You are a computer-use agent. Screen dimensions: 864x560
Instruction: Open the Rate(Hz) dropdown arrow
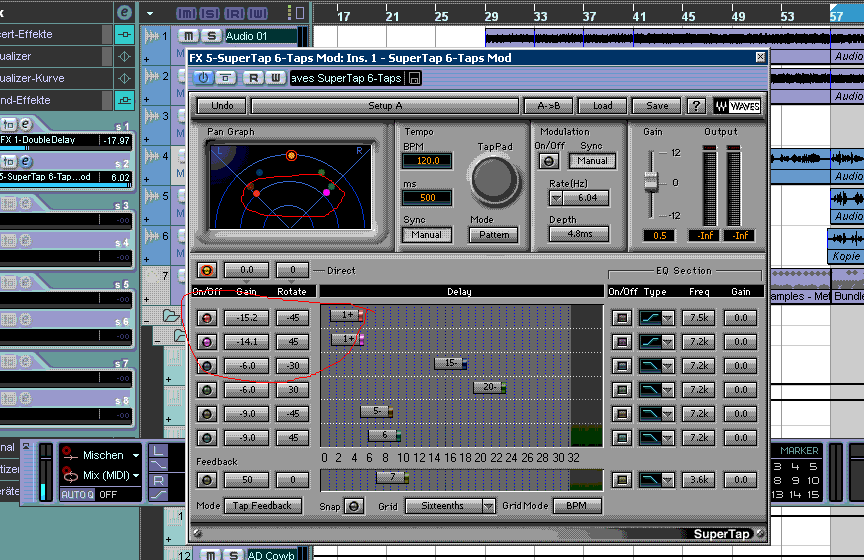pos(556,198)
